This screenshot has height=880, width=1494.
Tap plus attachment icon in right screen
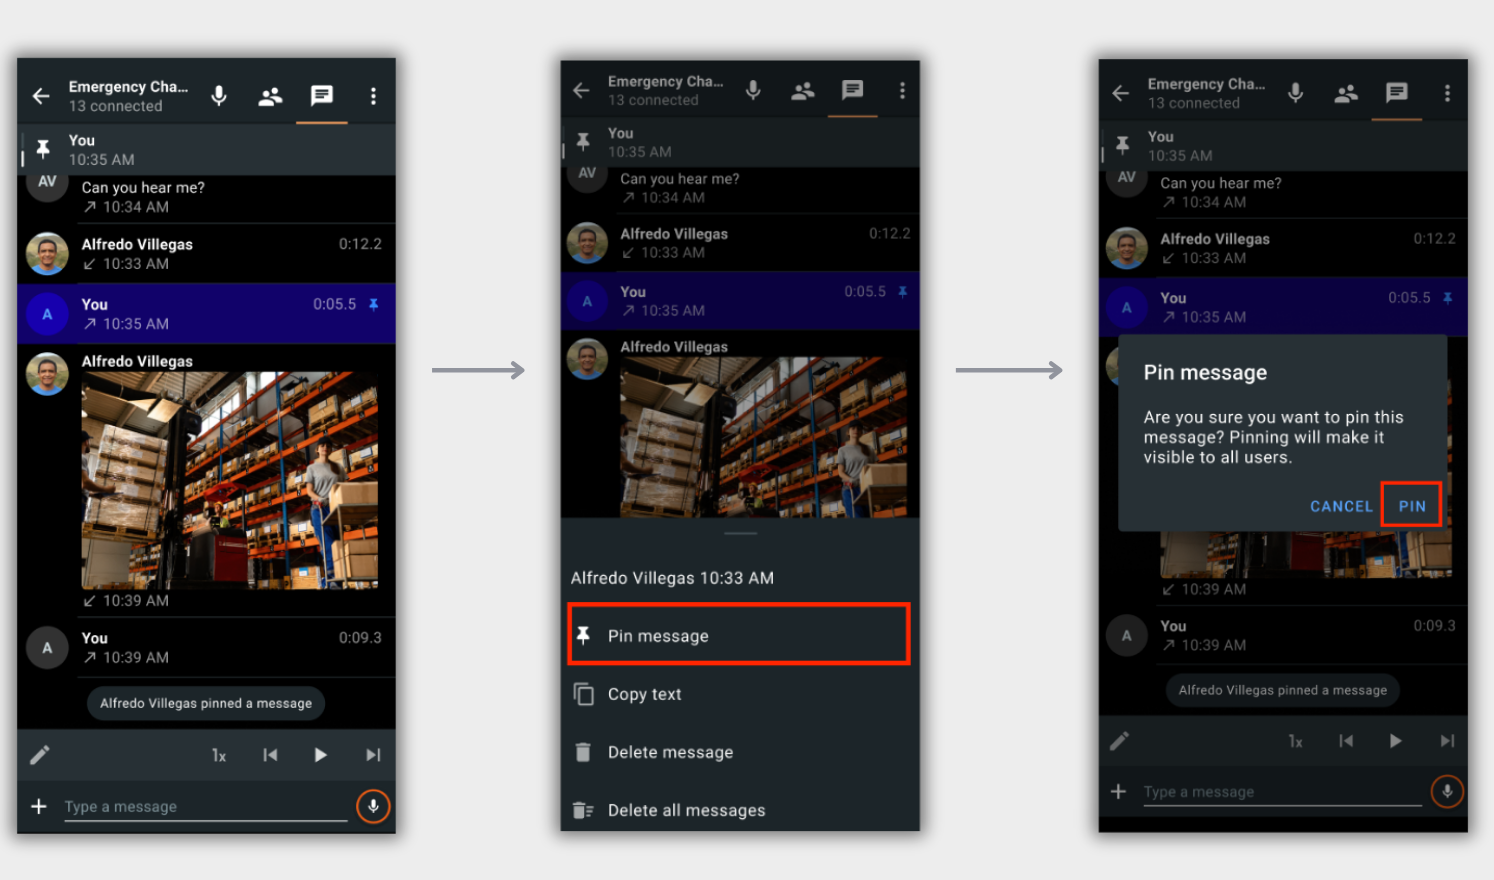point(1118,792)
